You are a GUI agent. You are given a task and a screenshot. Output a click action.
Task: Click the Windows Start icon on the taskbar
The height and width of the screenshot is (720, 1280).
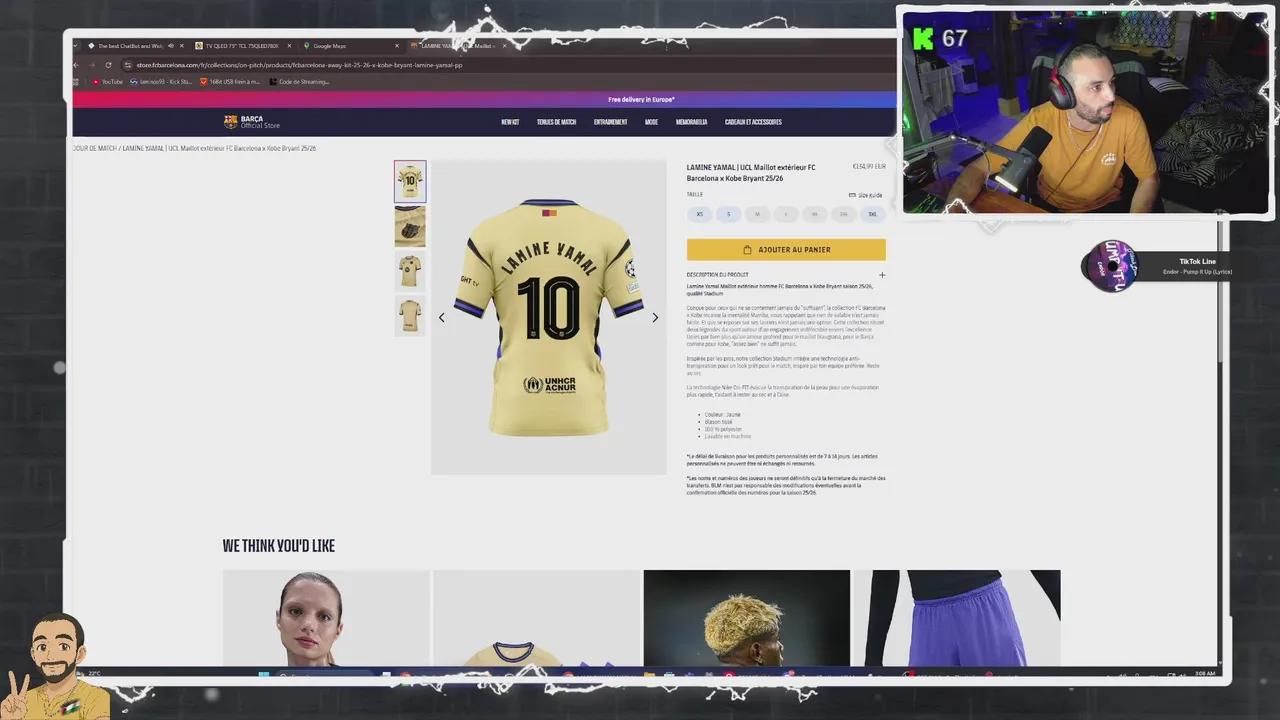[x=264, y=675]
